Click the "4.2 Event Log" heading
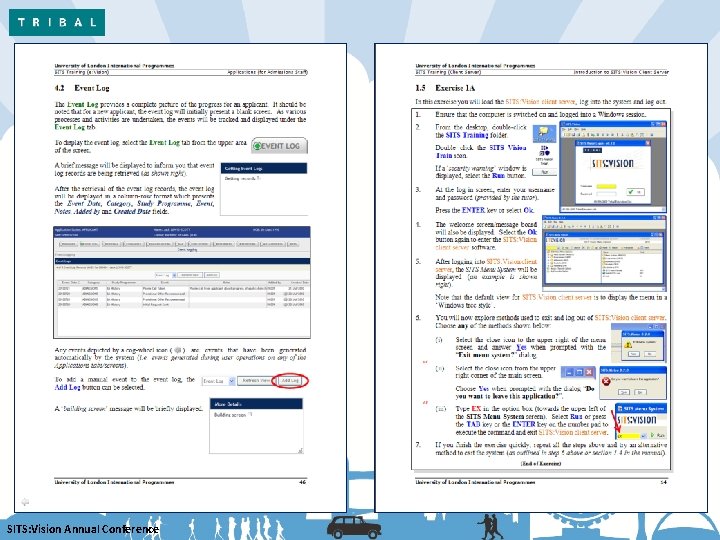The image size is (720, 540). 82,88
